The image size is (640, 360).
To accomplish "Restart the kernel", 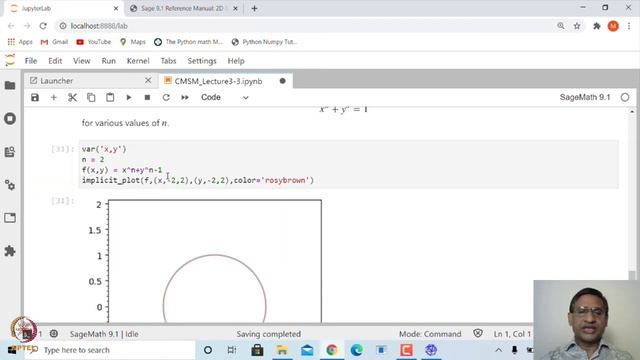I will click(x=166, y=98).
